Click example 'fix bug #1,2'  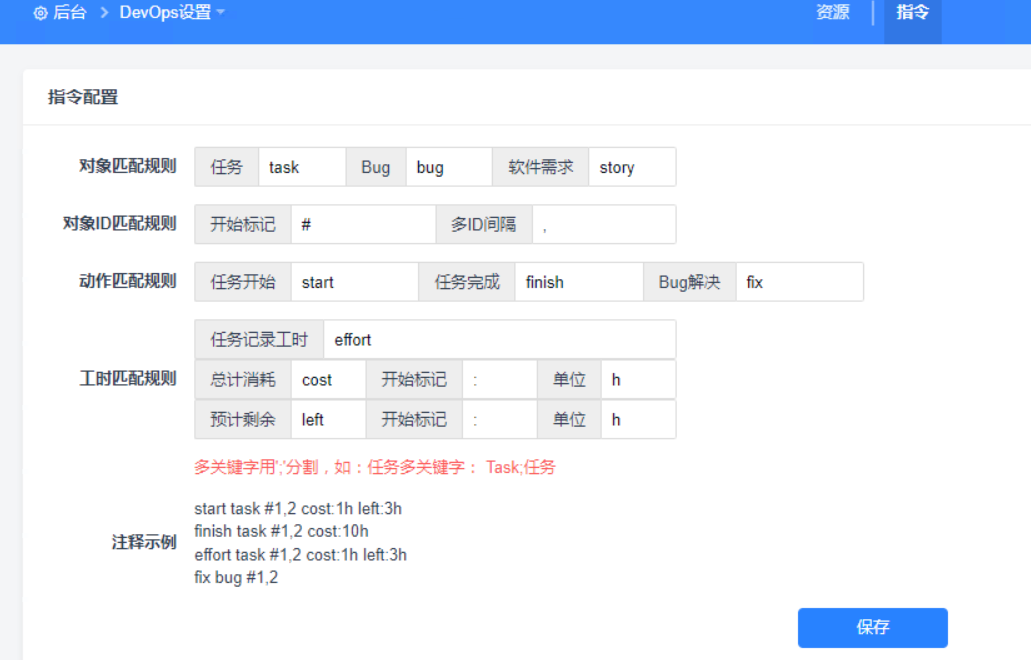tap(236, 577)
